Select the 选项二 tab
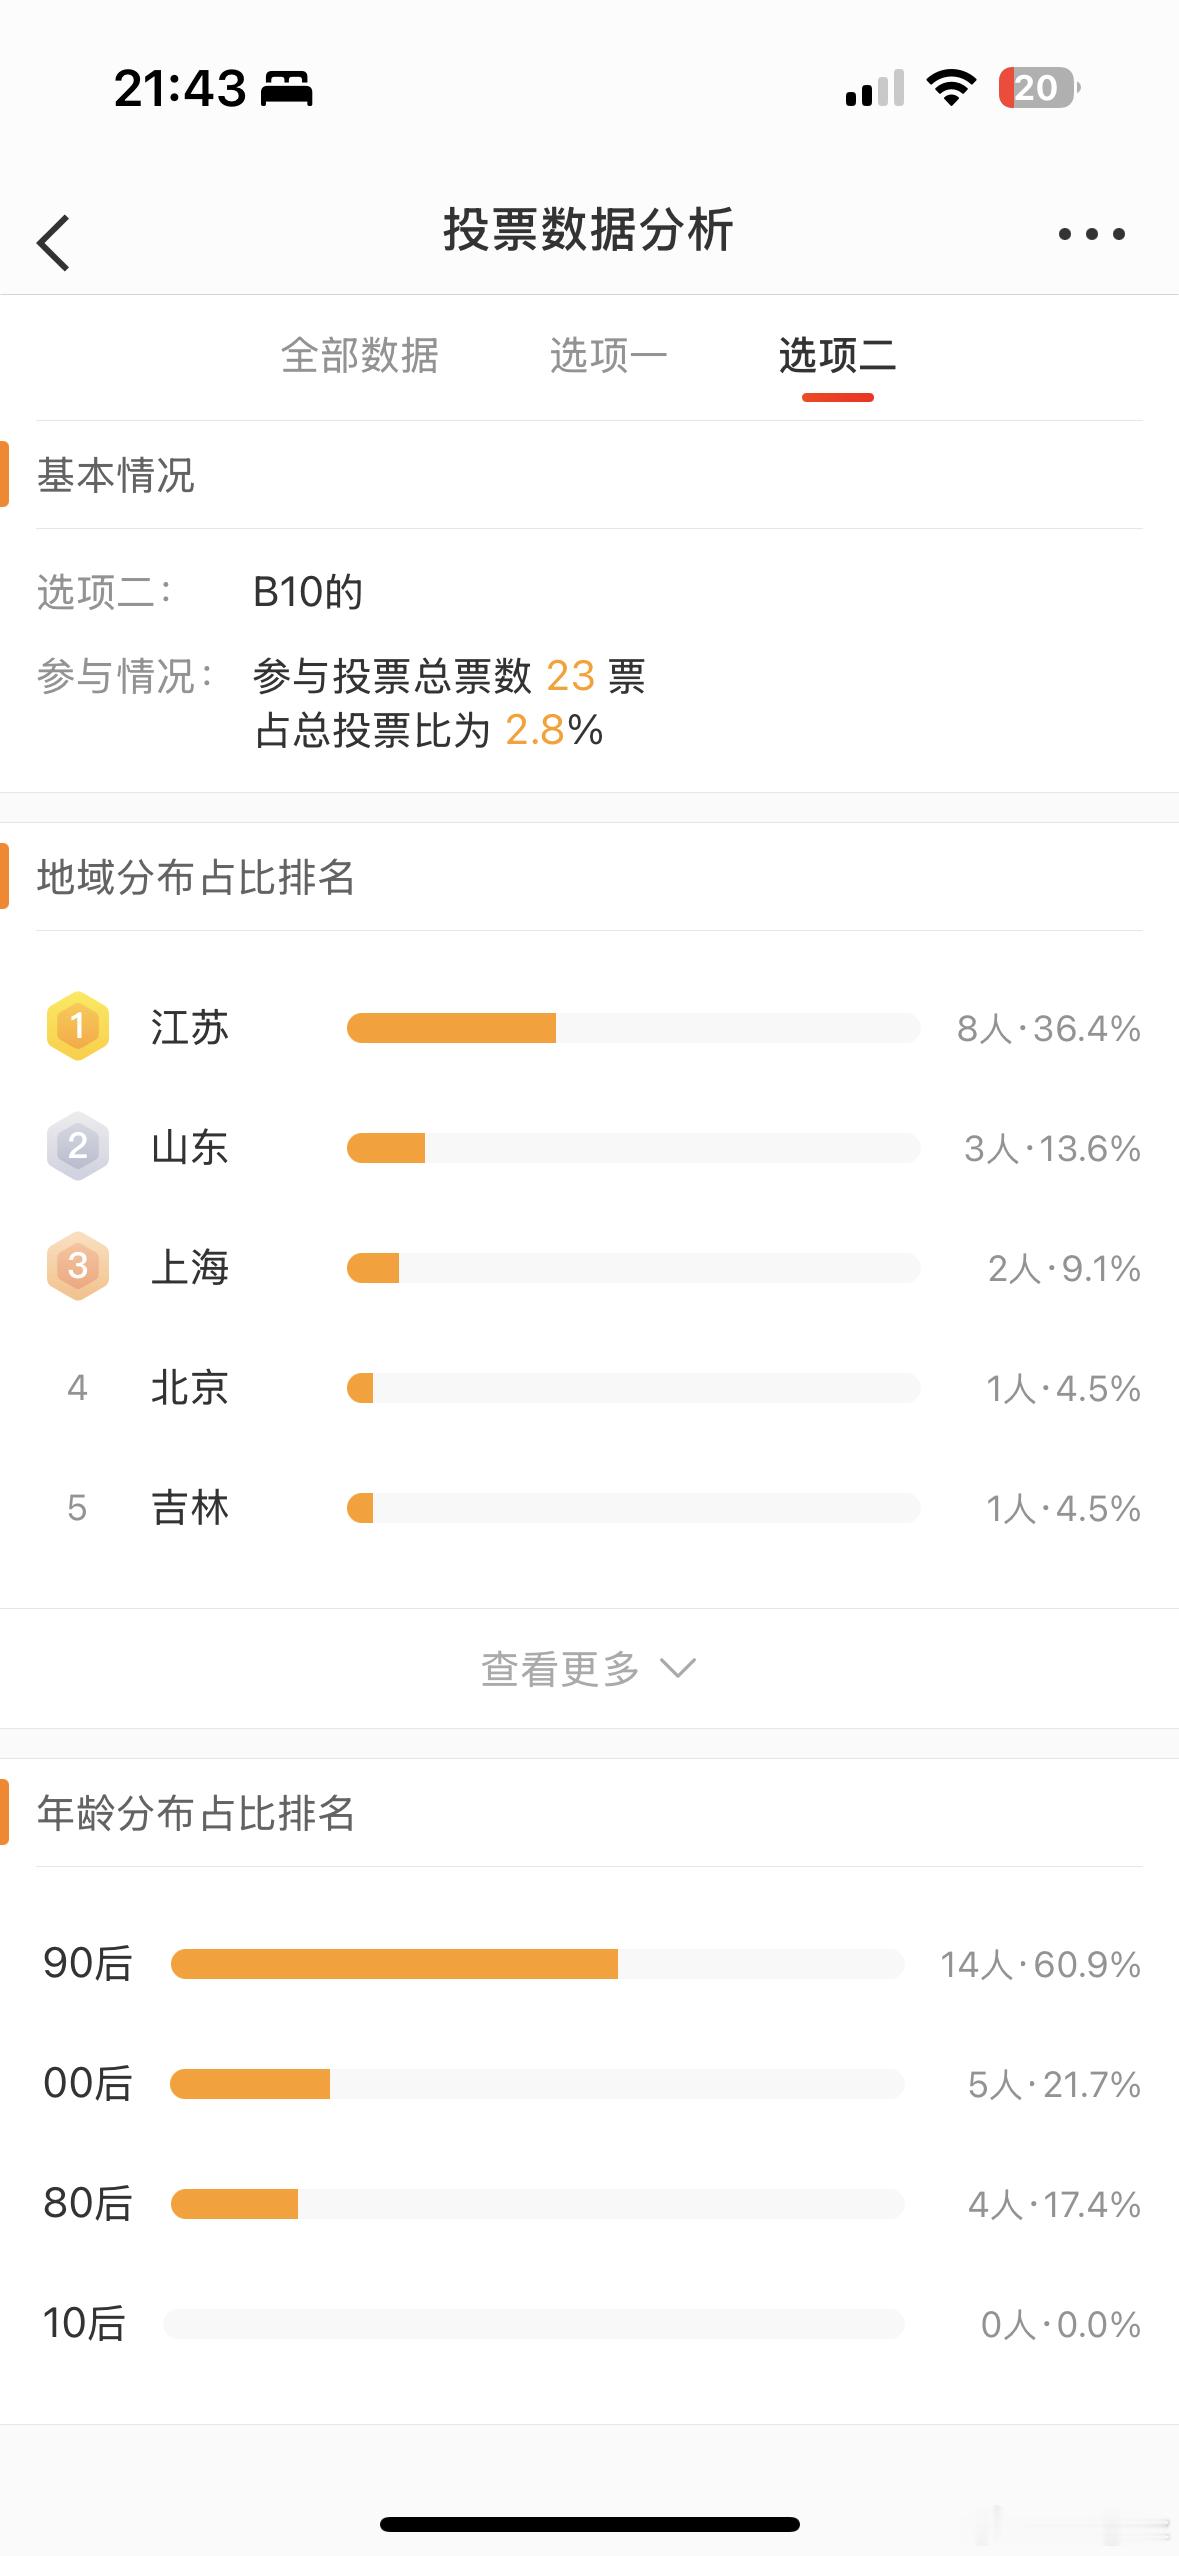 (837, 356)
